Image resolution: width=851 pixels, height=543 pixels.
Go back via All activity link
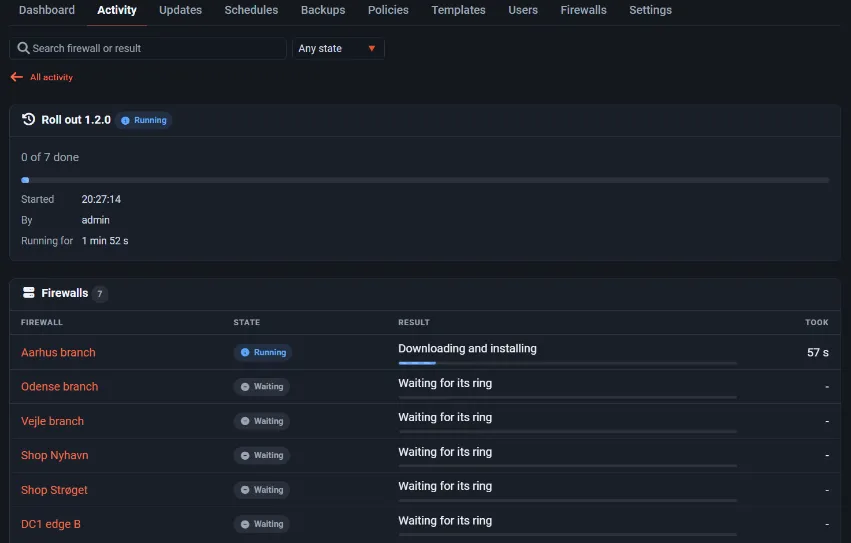51,77
